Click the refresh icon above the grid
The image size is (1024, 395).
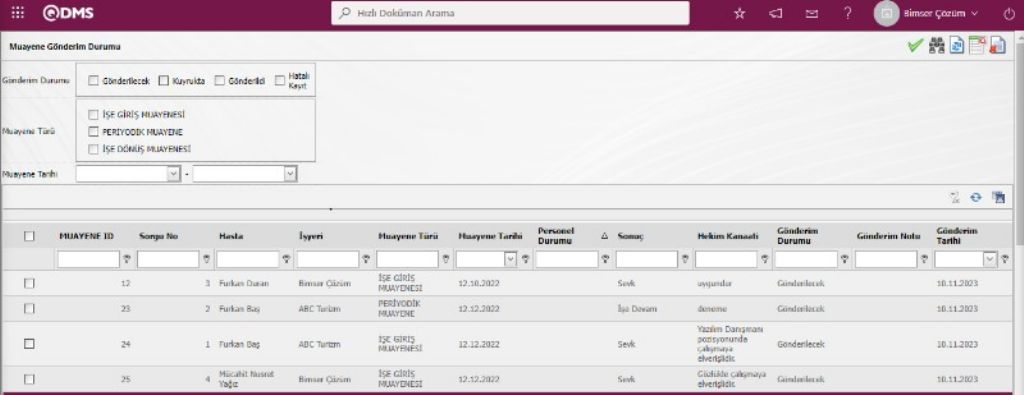click(976, 197)
